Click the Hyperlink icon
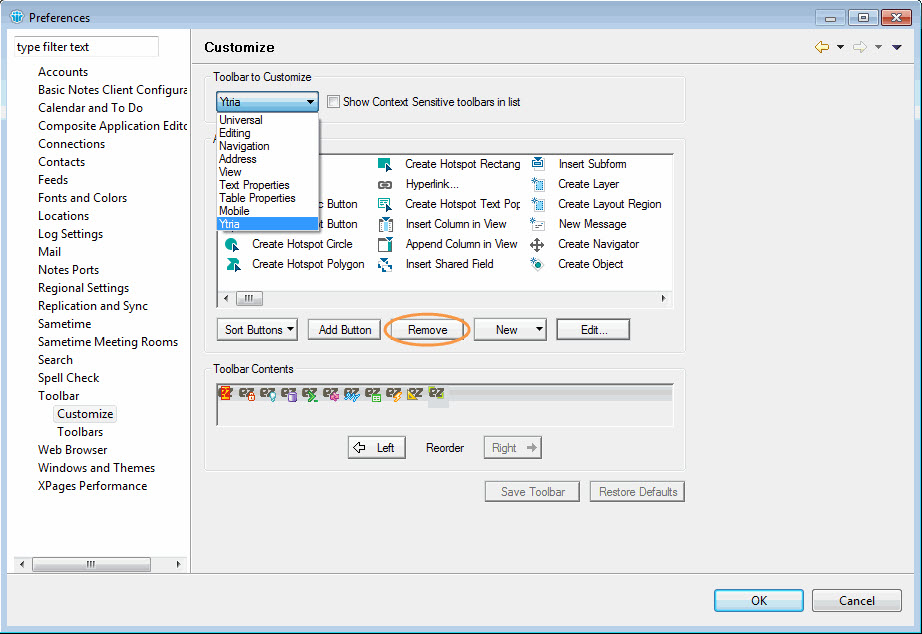The image size is (922, 634). (385, 184)
